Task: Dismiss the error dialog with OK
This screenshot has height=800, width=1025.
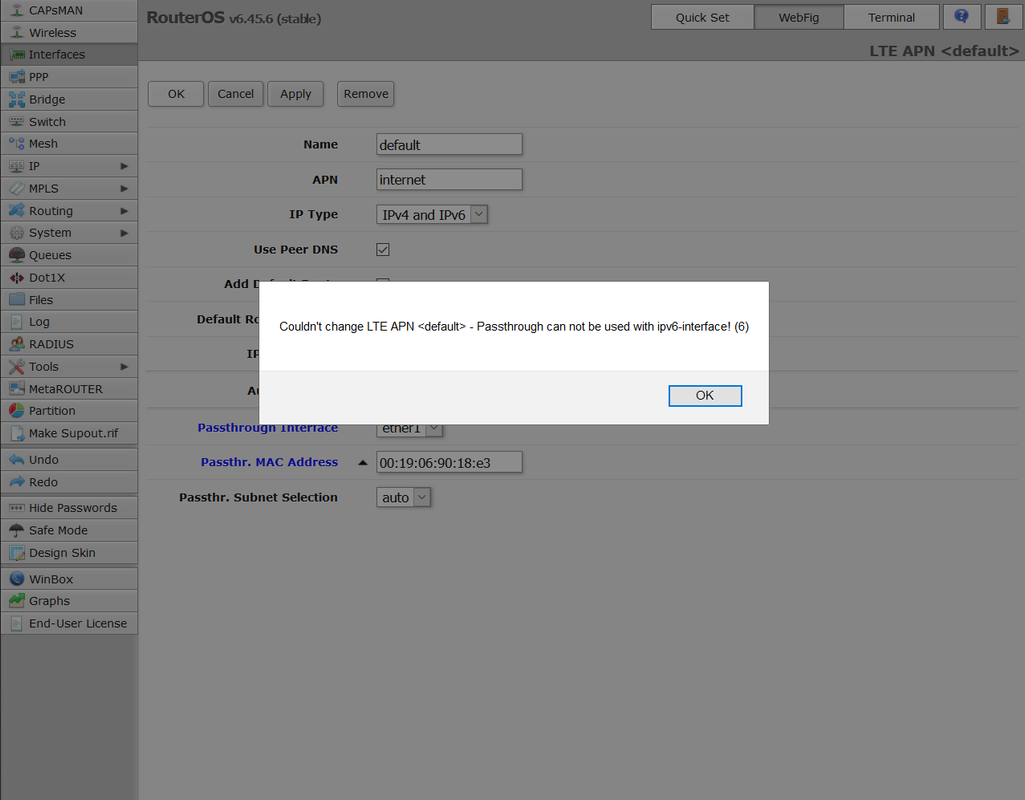Action: [705, 395]
